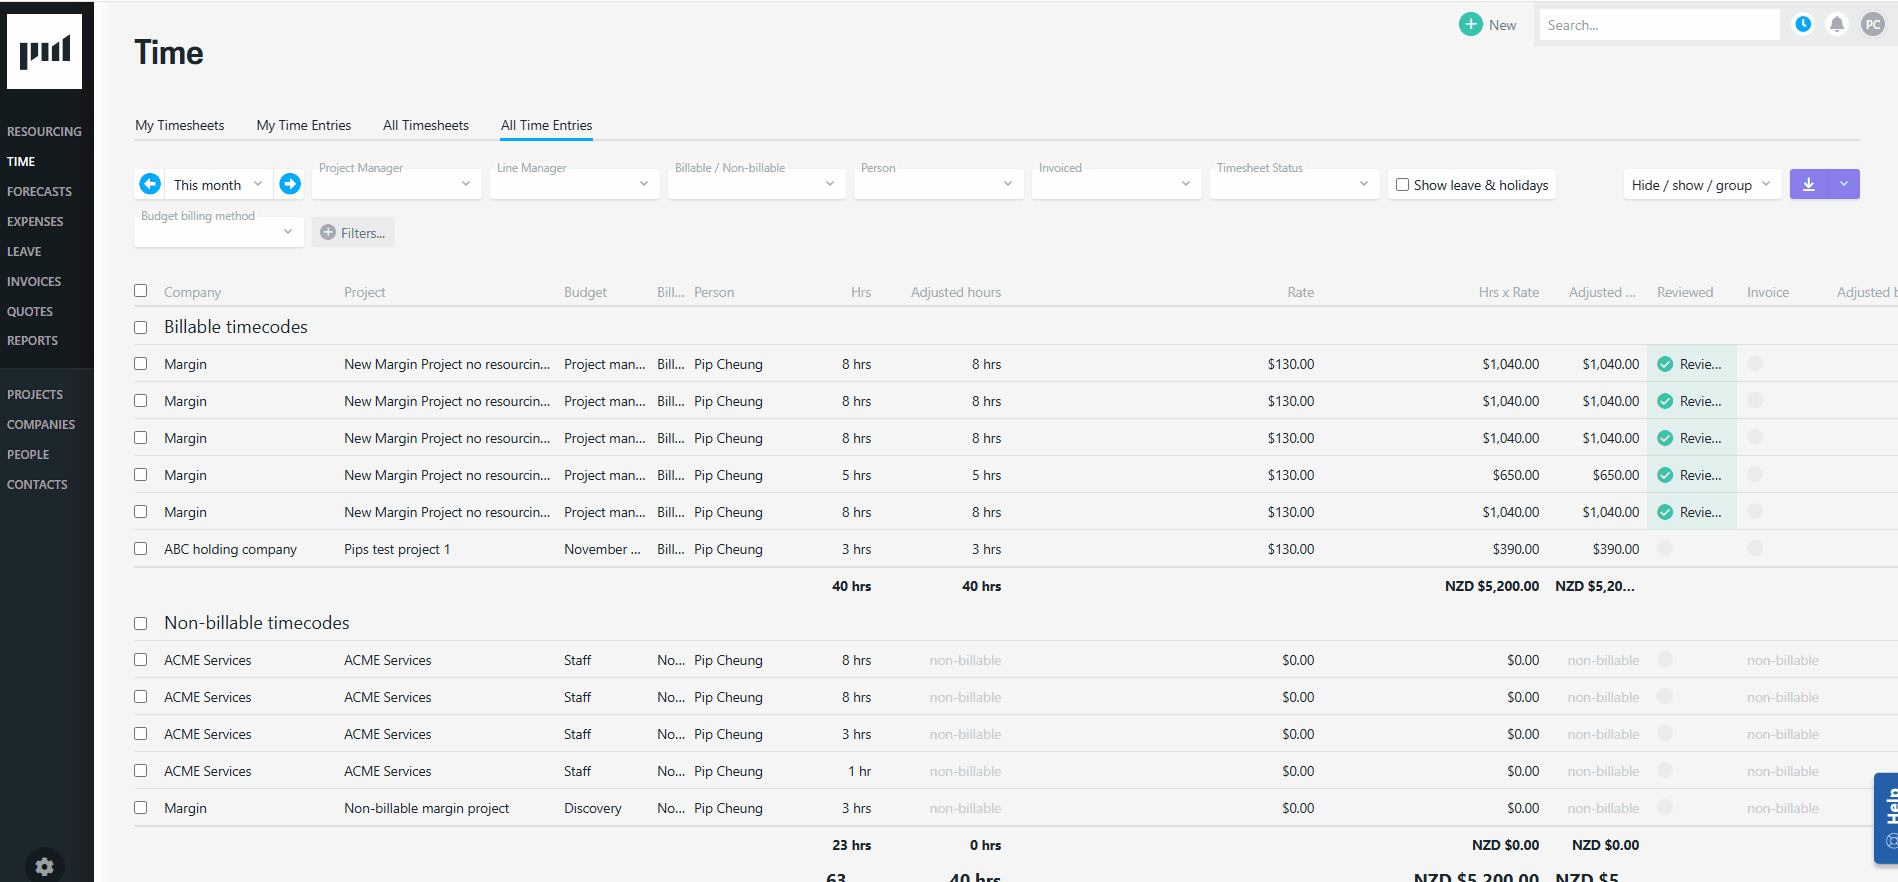
Task: Click the previous month arrow icon
Action: (x=150, y=184)
